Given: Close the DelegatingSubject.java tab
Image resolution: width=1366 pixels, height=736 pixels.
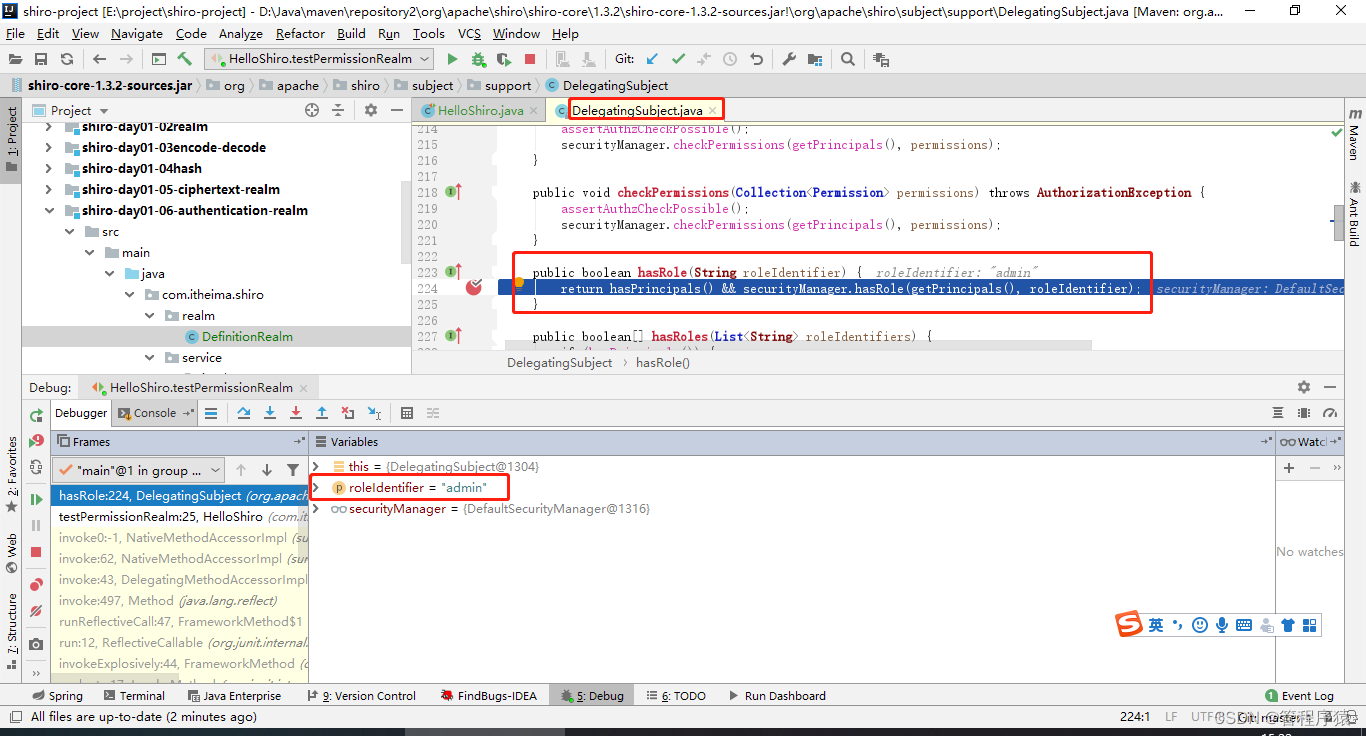Looking at the screenshot, I should (713, 111).
